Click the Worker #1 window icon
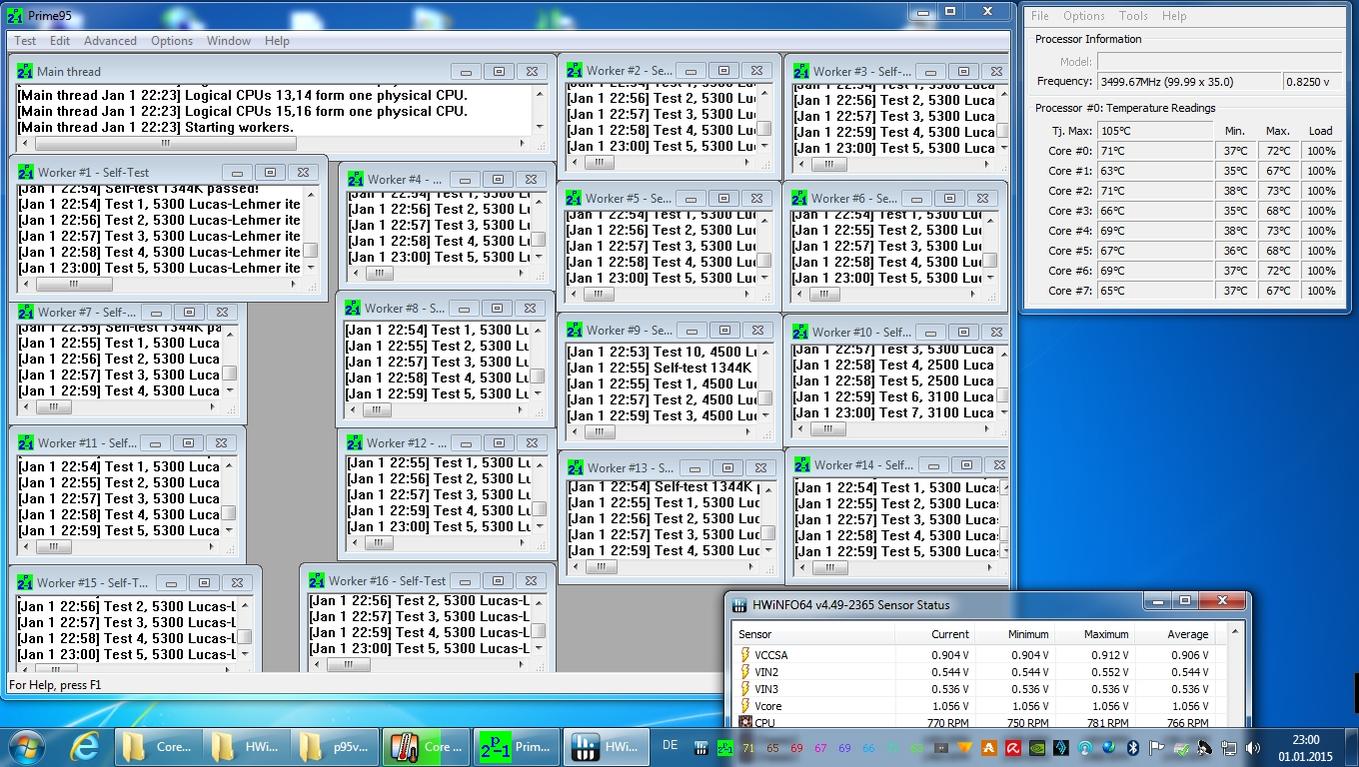This screenshot has height=767, width=1359. pos(27,172)
